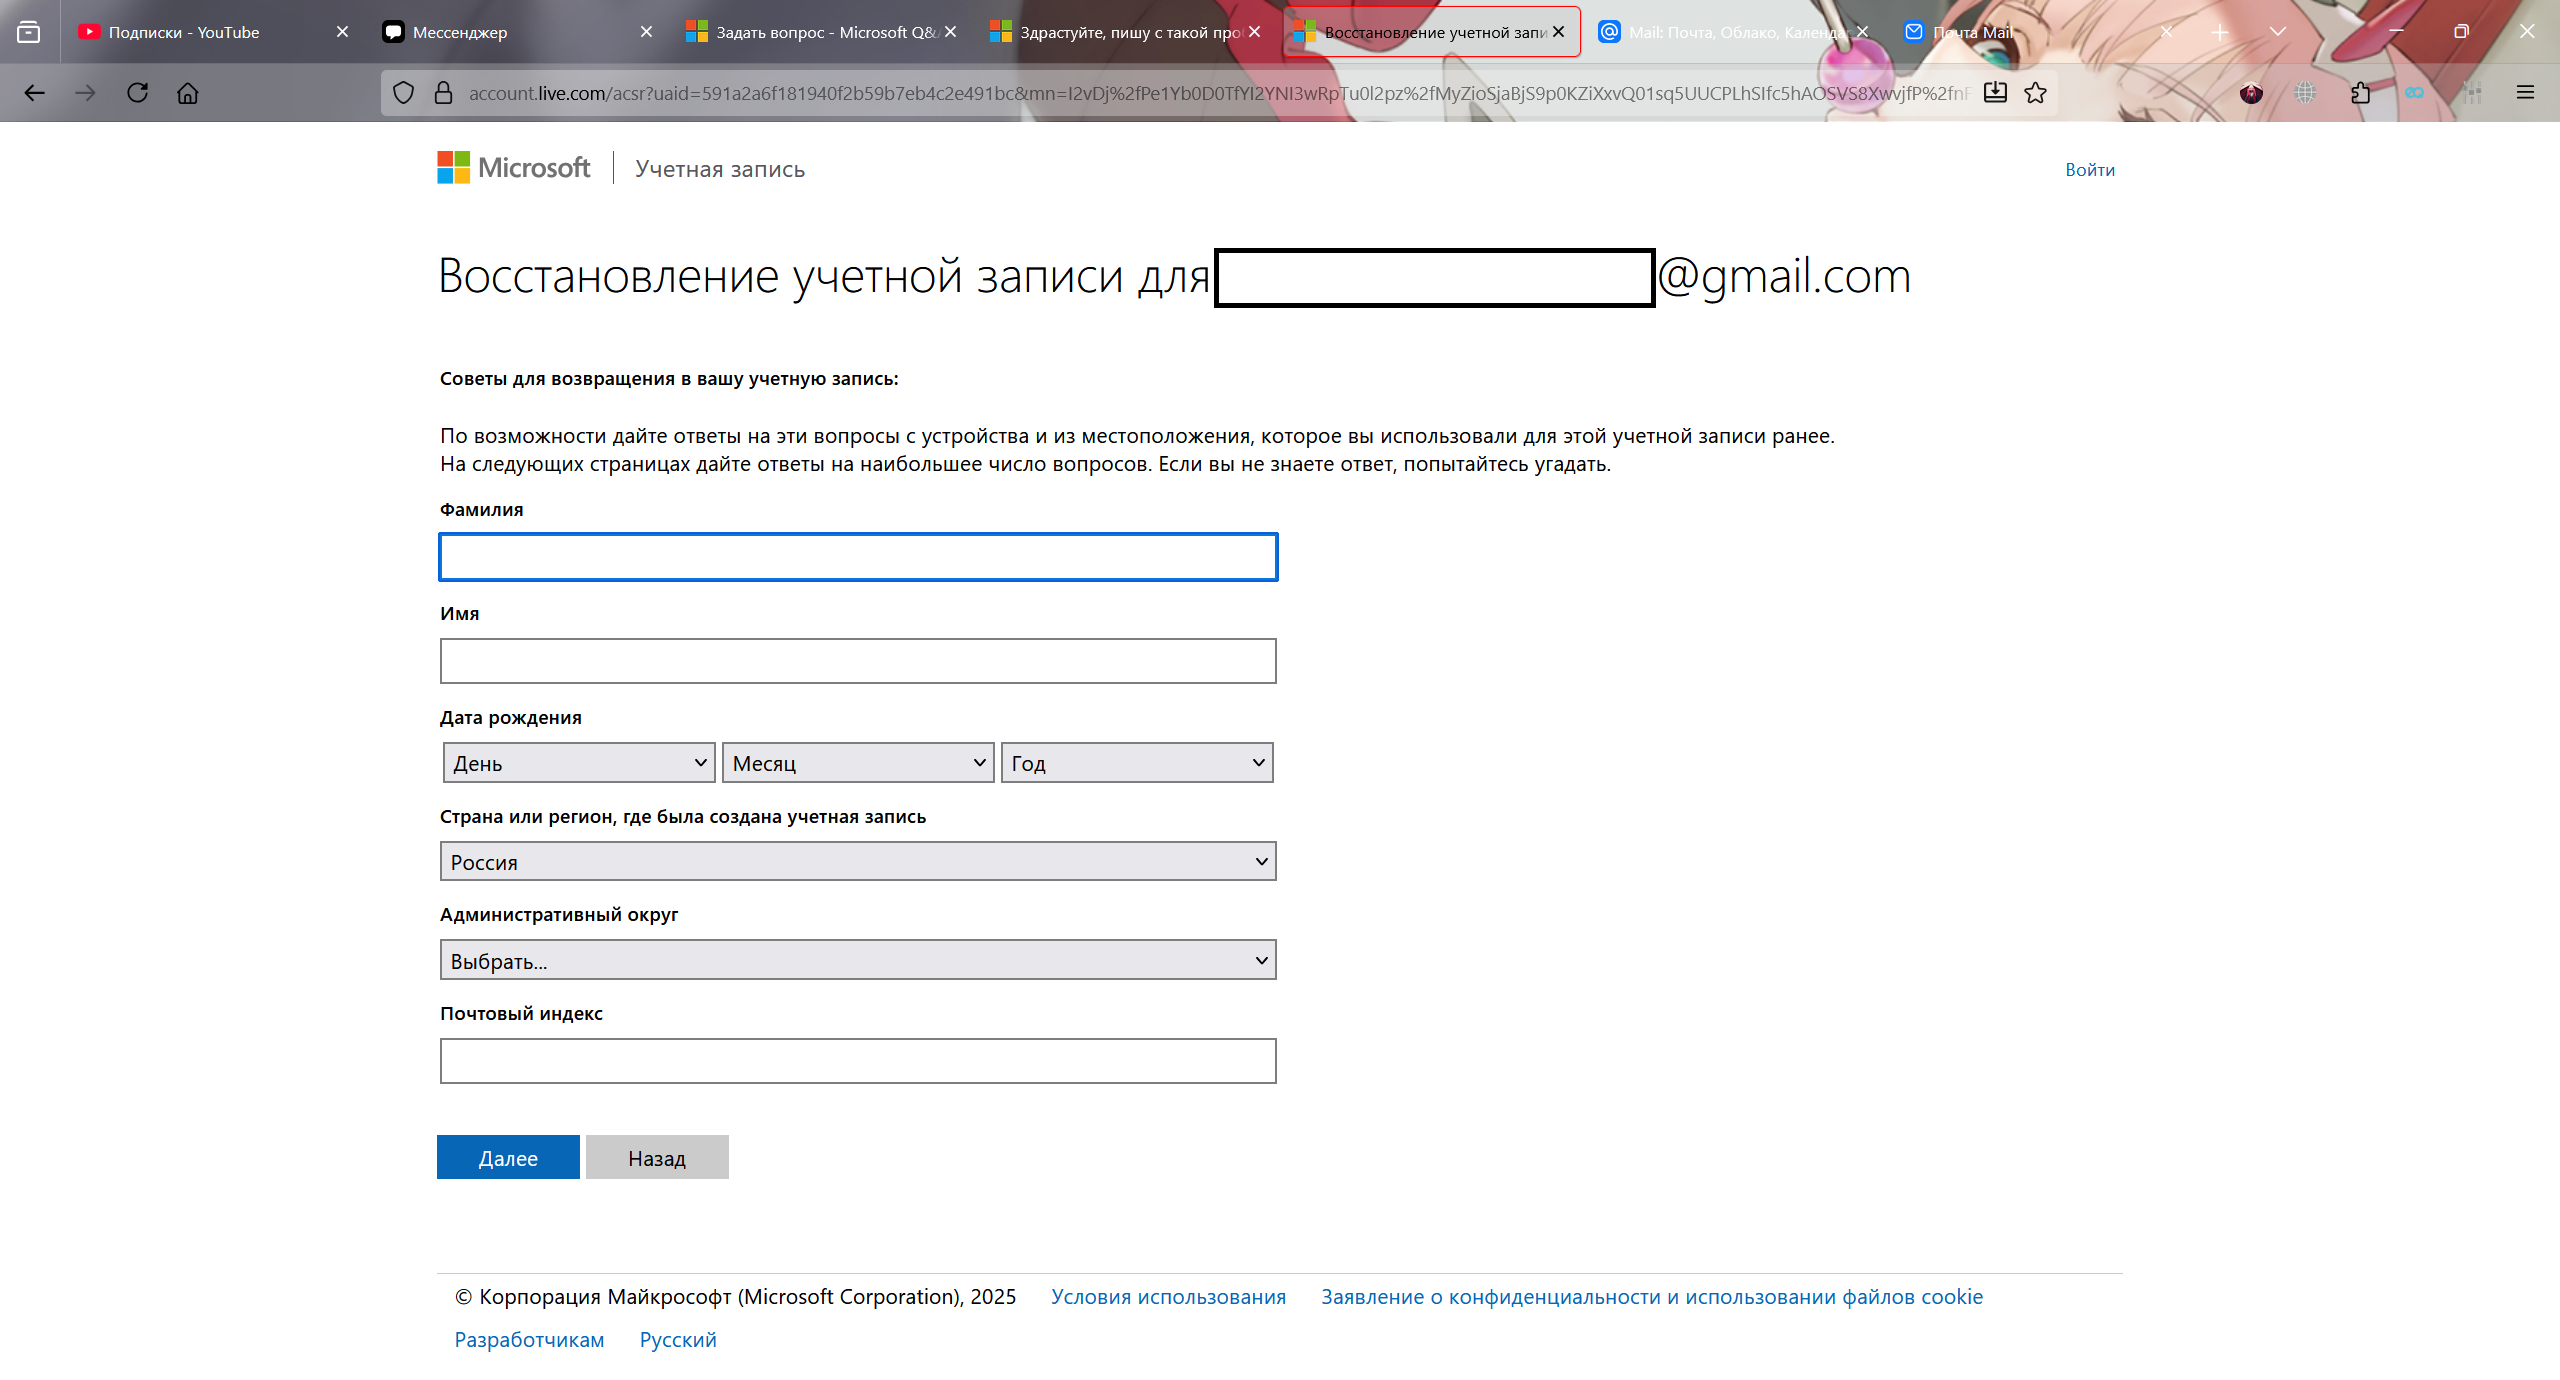Click the Назад button

click(657, 1158)
